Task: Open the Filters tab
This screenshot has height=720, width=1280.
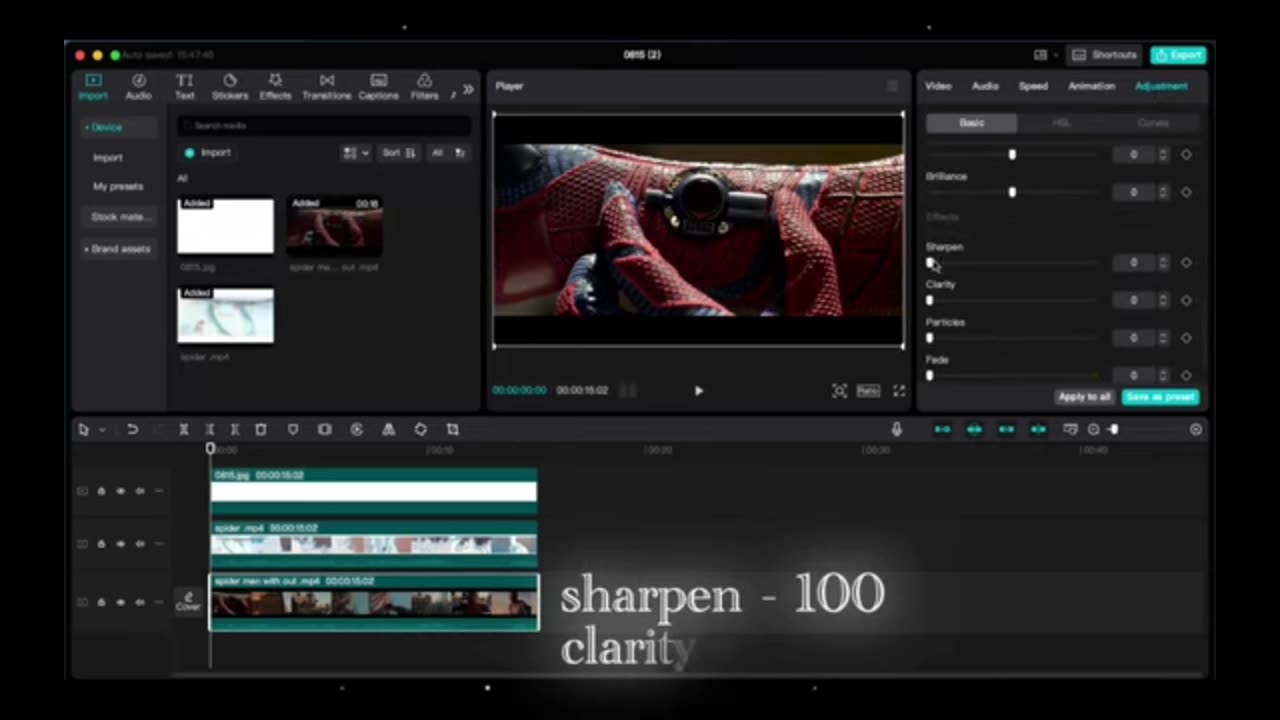Action: tap(424, 87)
